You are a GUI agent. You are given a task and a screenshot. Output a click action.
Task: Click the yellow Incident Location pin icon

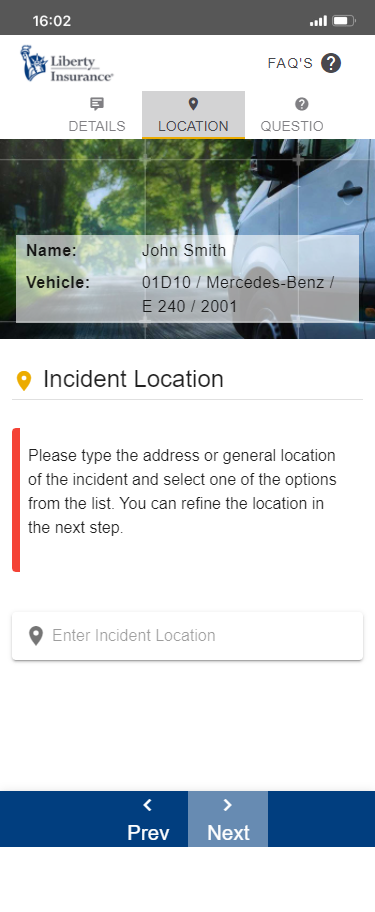[24, 380]
